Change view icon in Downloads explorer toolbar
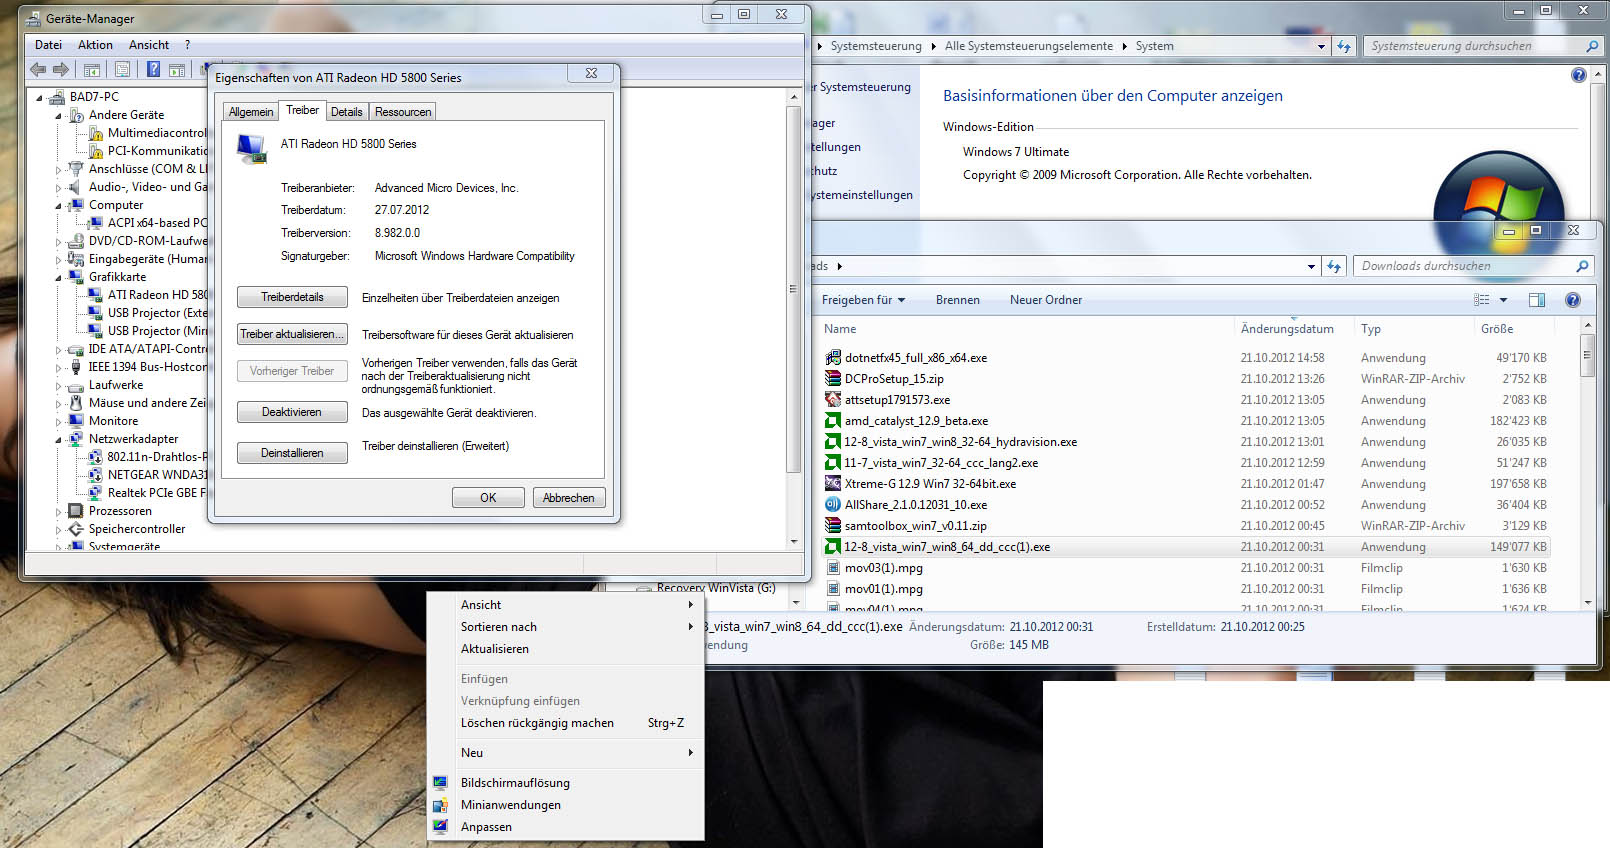This screenshot has height=848, width=1610. [1482, 300]
